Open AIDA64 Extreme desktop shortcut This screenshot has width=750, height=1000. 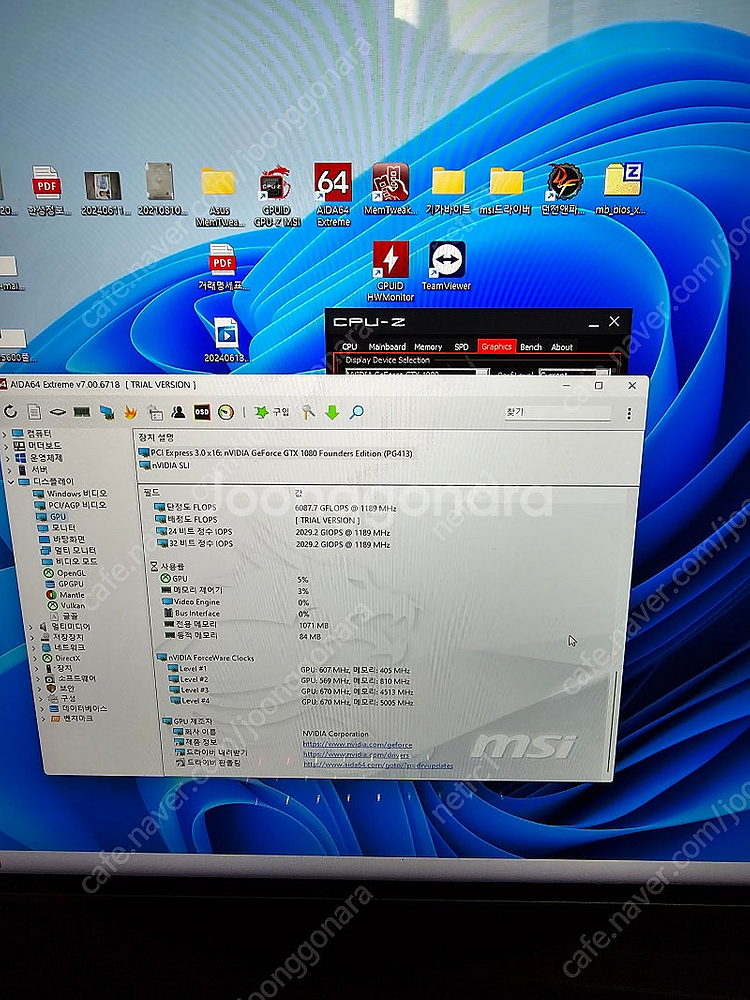pyautogui.click(x=333, y=195)
